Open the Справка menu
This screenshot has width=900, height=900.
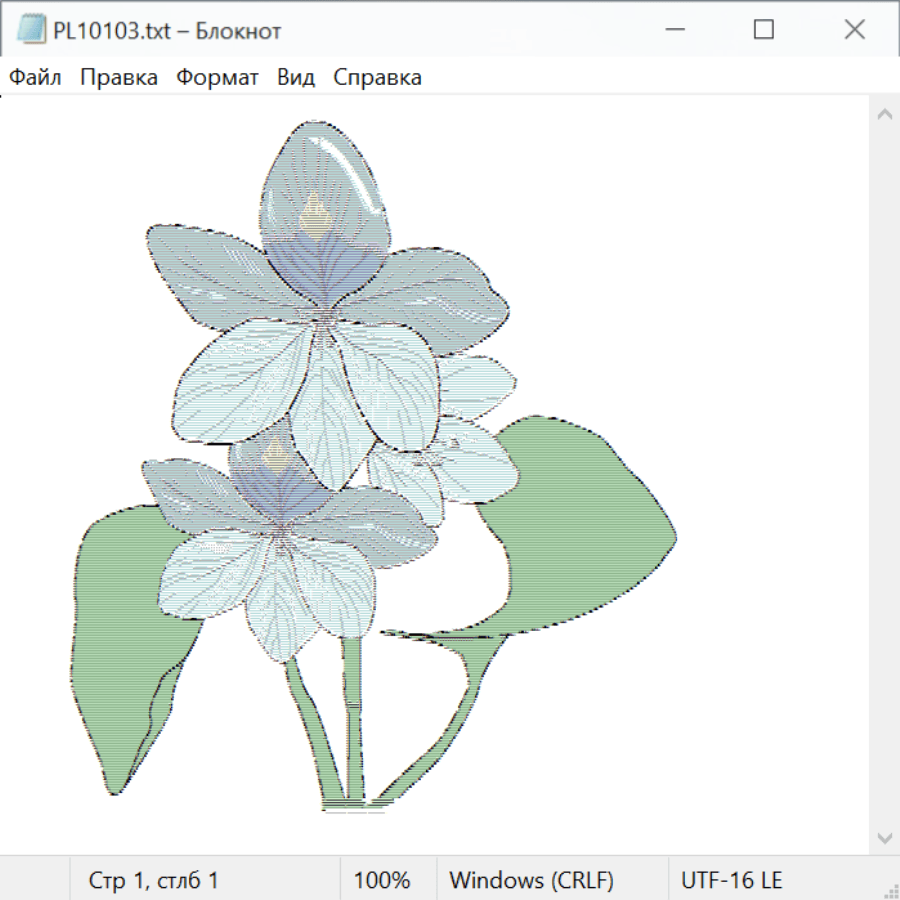pyautogui.click(x=377, y=77)
